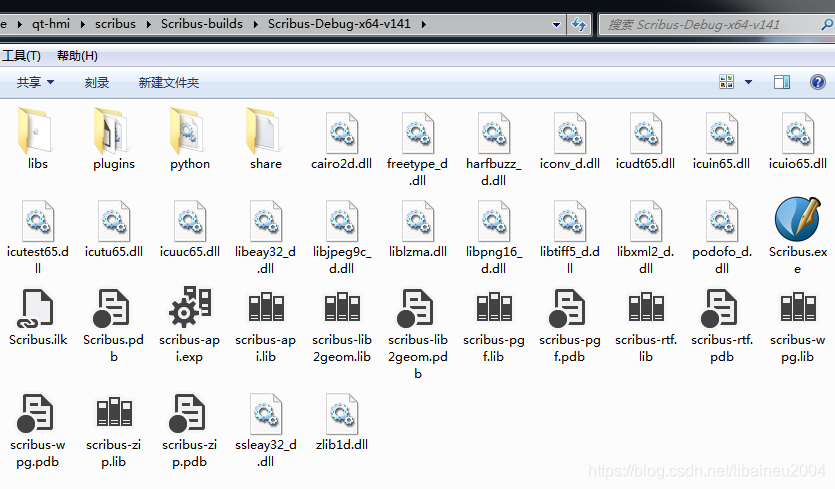Select scribus-wpg.lib file icon
Viewport: 835px width, 489px height.
(798, 307)
